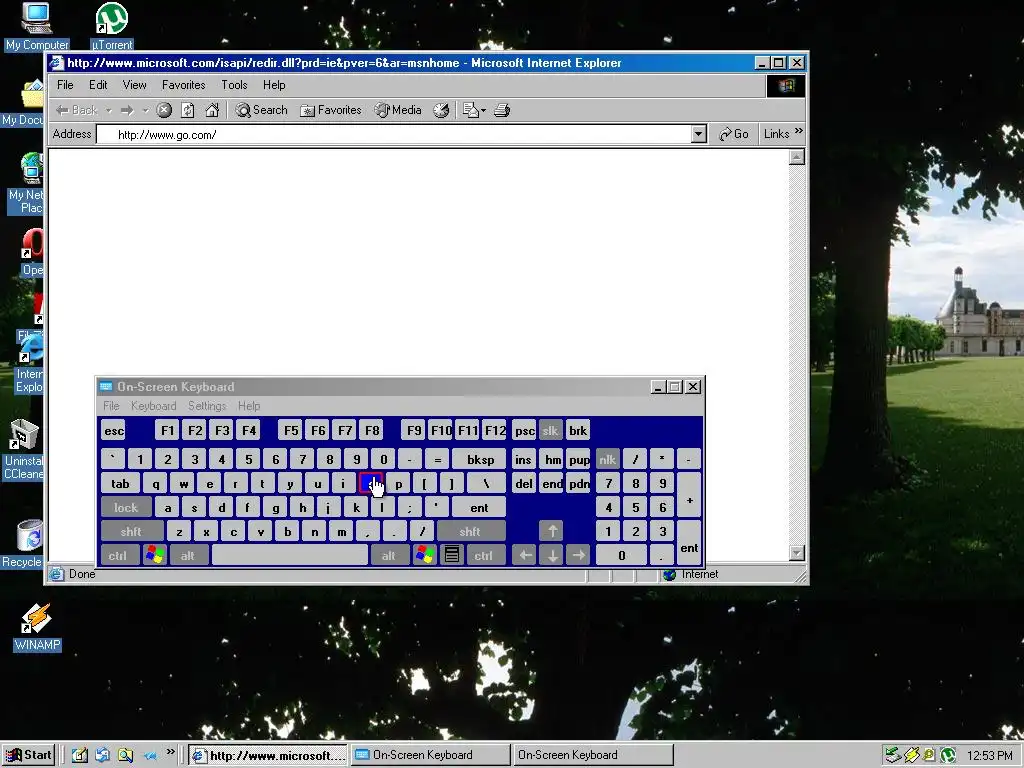The width and height of the screenshot is (1024, 768).
Task: Select the My Computer desktop icon
Action: 37,27
